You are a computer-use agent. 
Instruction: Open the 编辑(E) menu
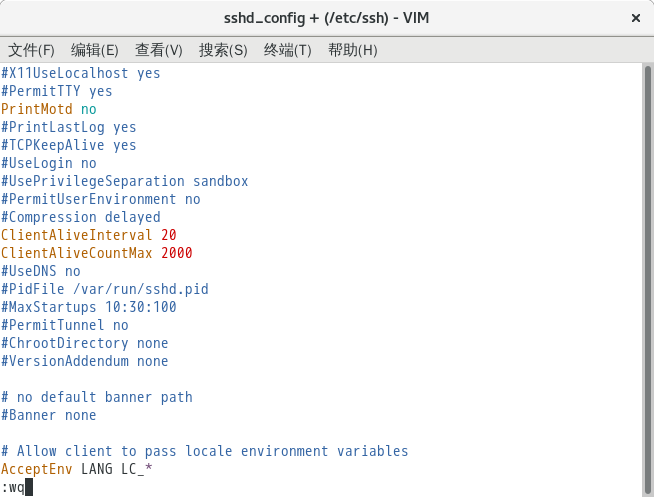94,50
